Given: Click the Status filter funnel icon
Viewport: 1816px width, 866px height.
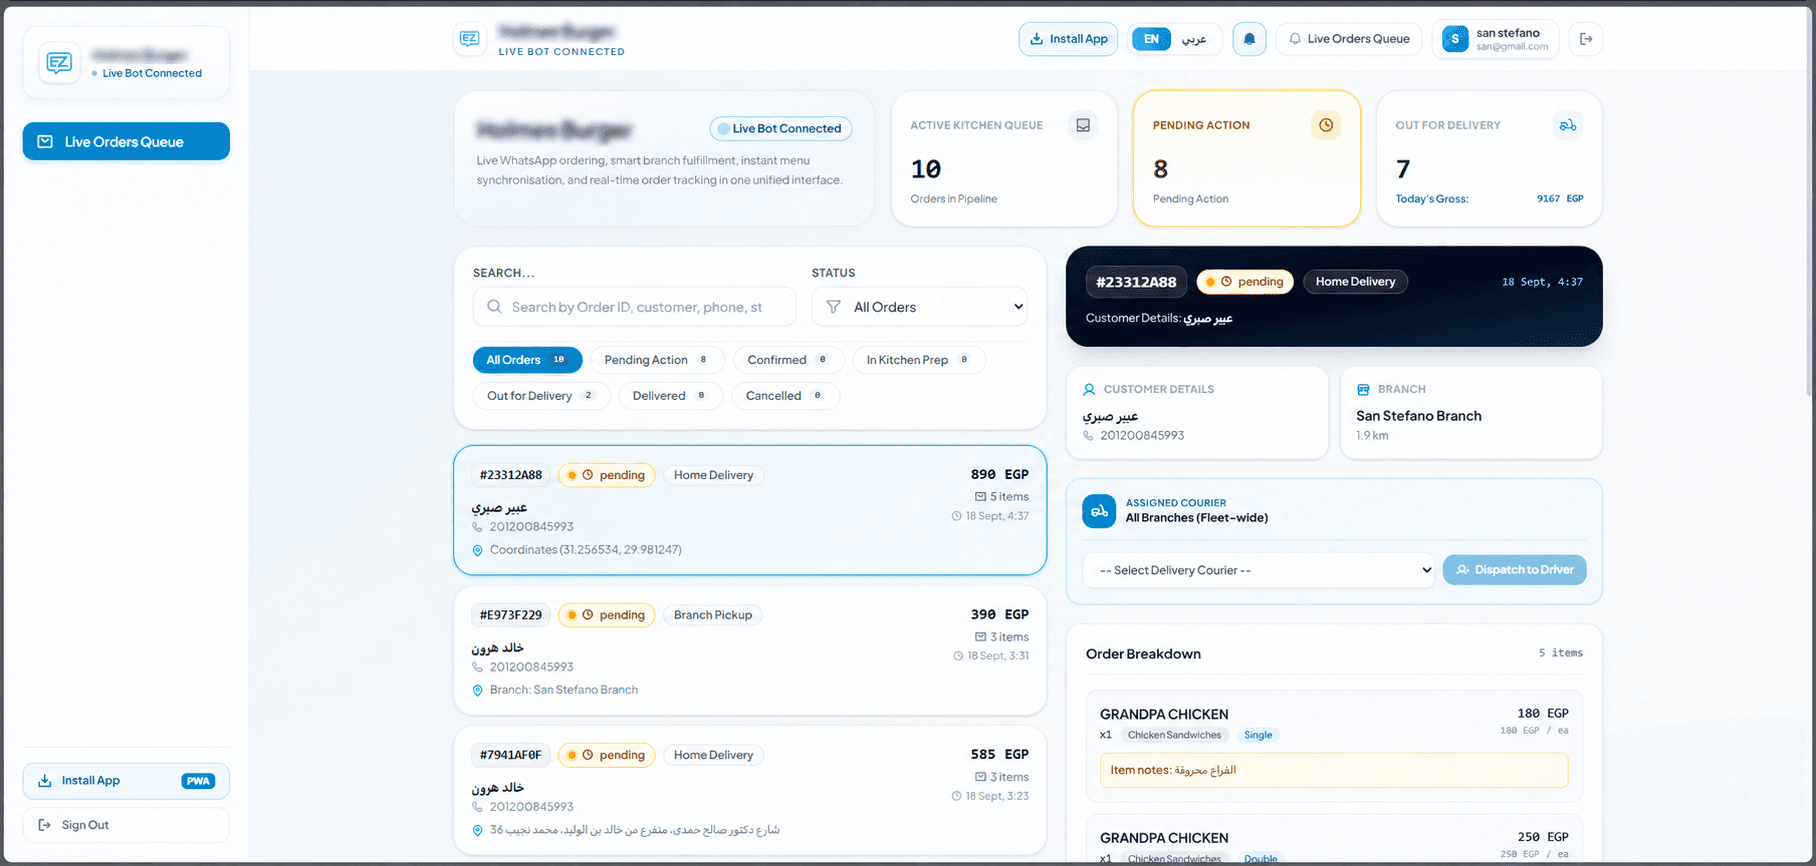Looking at the screenshot, I should [833, 307].
